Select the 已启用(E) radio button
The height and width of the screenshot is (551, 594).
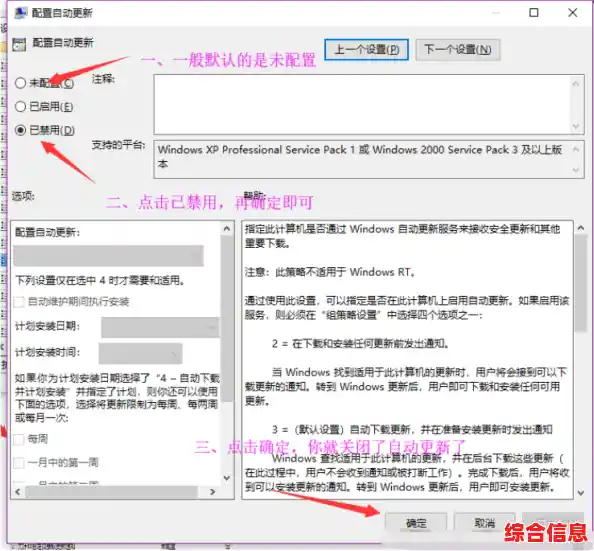point(20,106)
